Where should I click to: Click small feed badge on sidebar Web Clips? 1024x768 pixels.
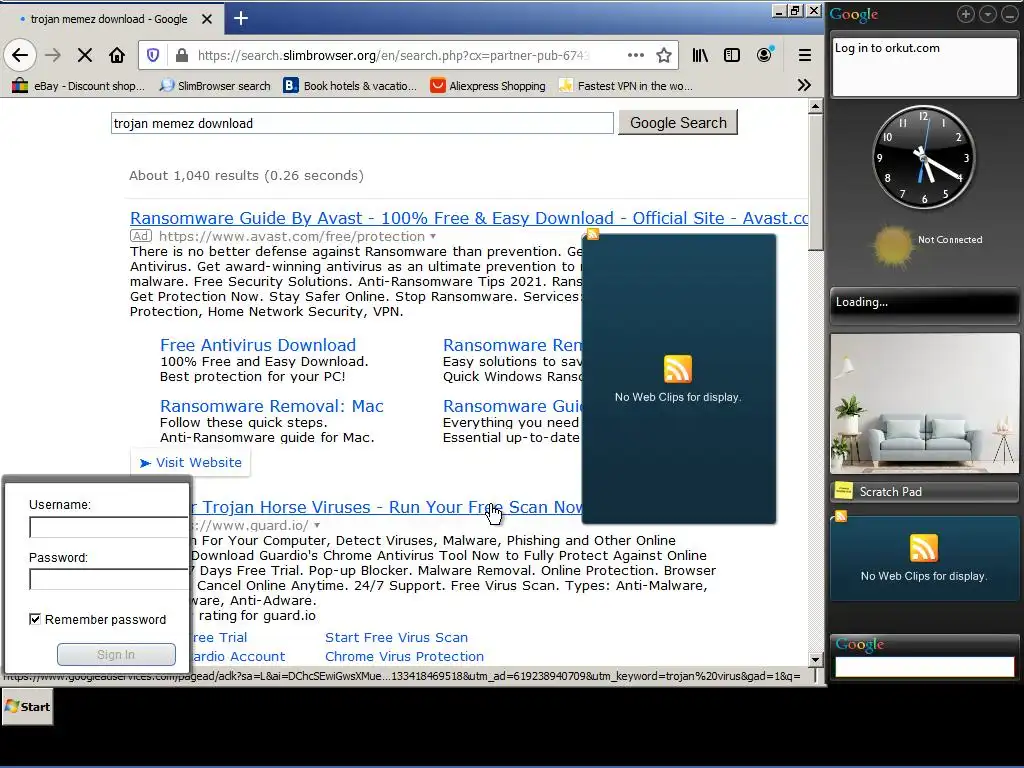[x=840, y=516]
